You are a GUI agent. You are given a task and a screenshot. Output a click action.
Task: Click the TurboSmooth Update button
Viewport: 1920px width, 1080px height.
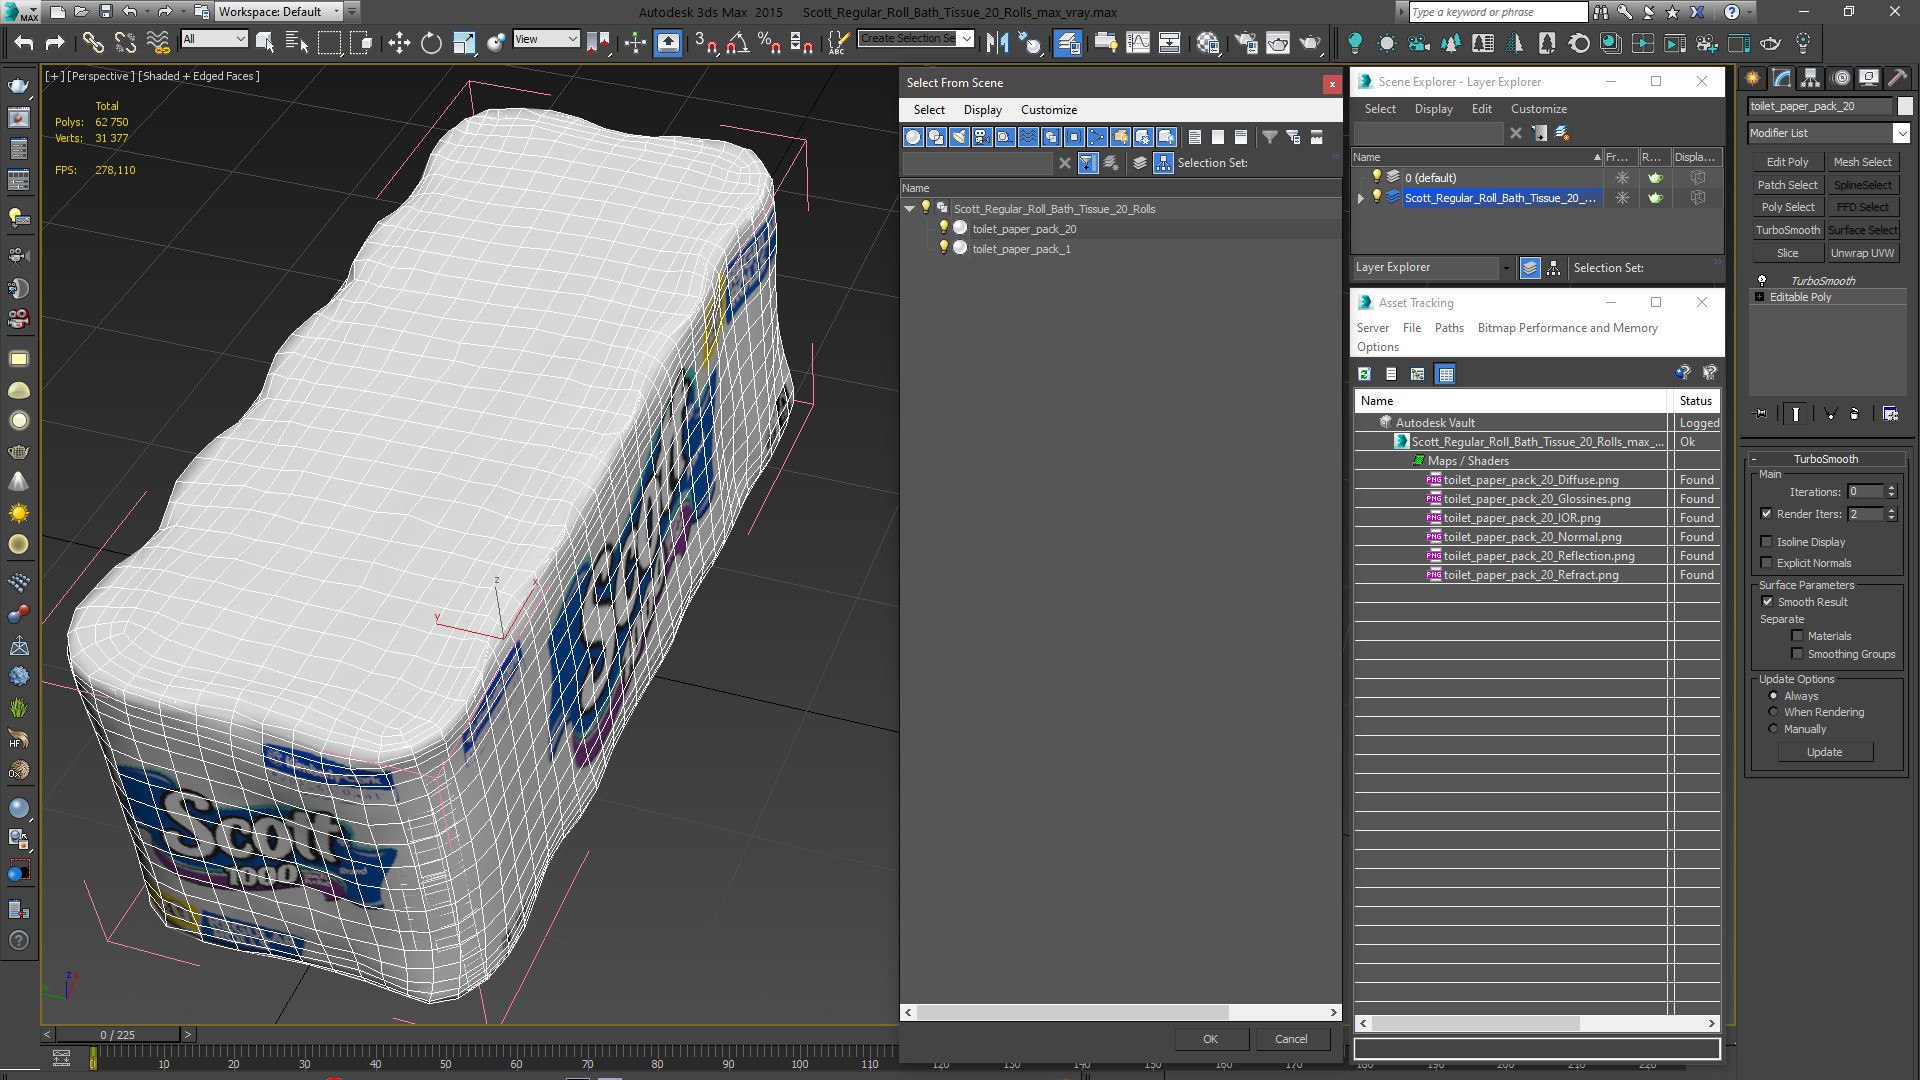pyautogui.click(x=1824, y=752)
